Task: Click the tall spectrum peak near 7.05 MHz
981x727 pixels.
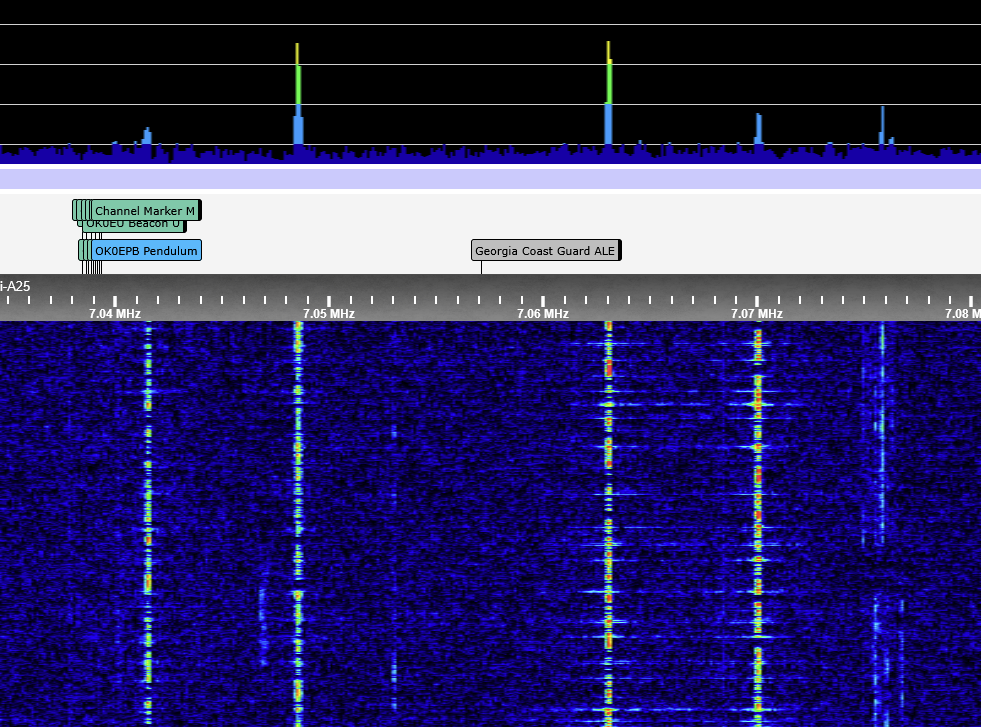Action: (x=297, y=100)
